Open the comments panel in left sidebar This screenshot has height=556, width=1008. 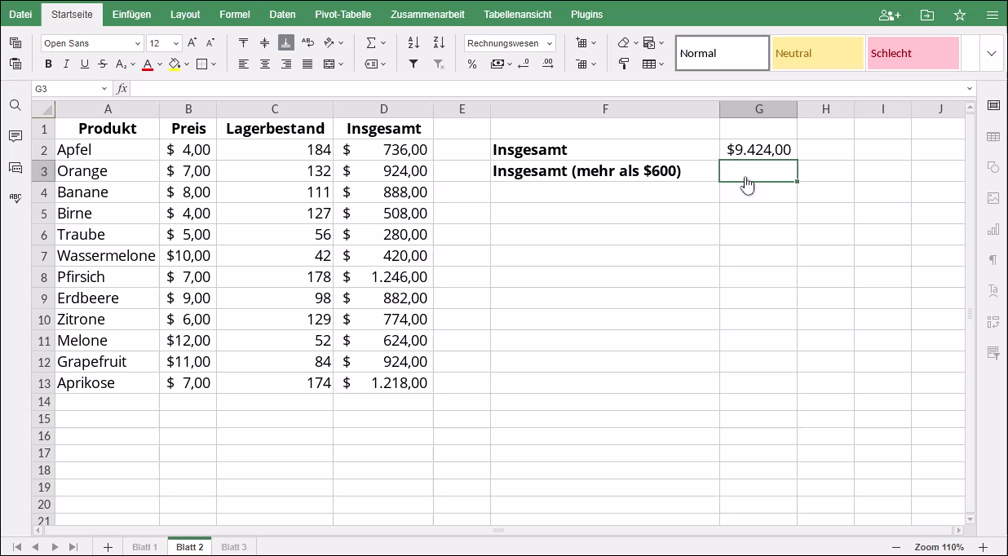15,136
